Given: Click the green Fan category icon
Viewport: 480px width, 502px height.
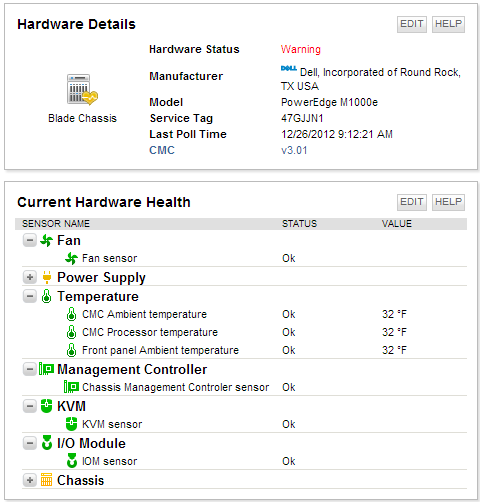Looking at the screenshot, I should pos(46,240).
